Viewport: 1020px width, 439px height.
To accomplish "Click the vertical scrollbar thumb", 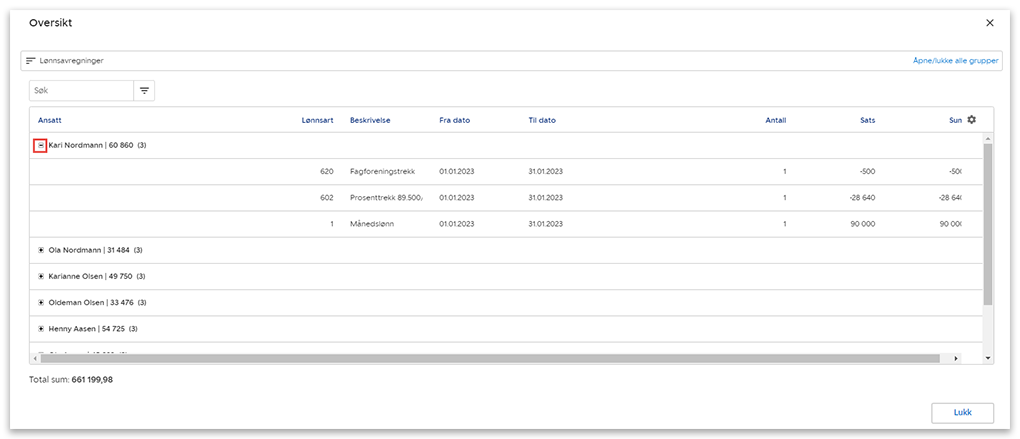I will pos(988,222).
